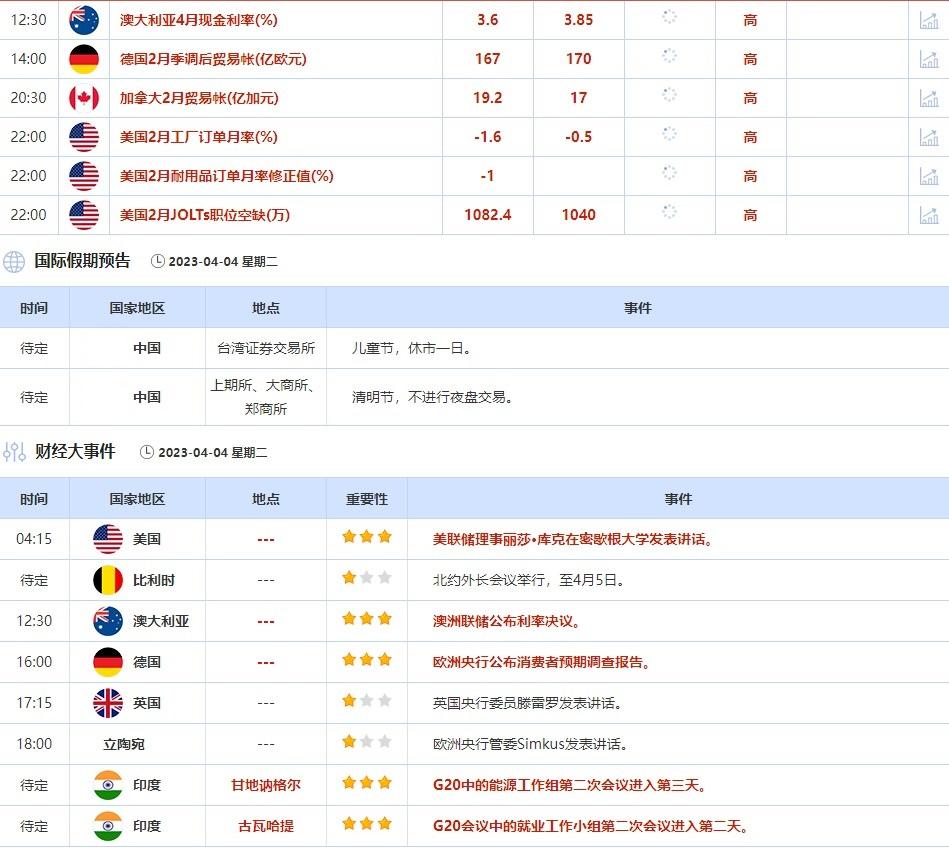The width and height of the screenshot is (949, 849).
Task: Click the globe icon beside 国际假期预告
Action: (x=14, y=262)
